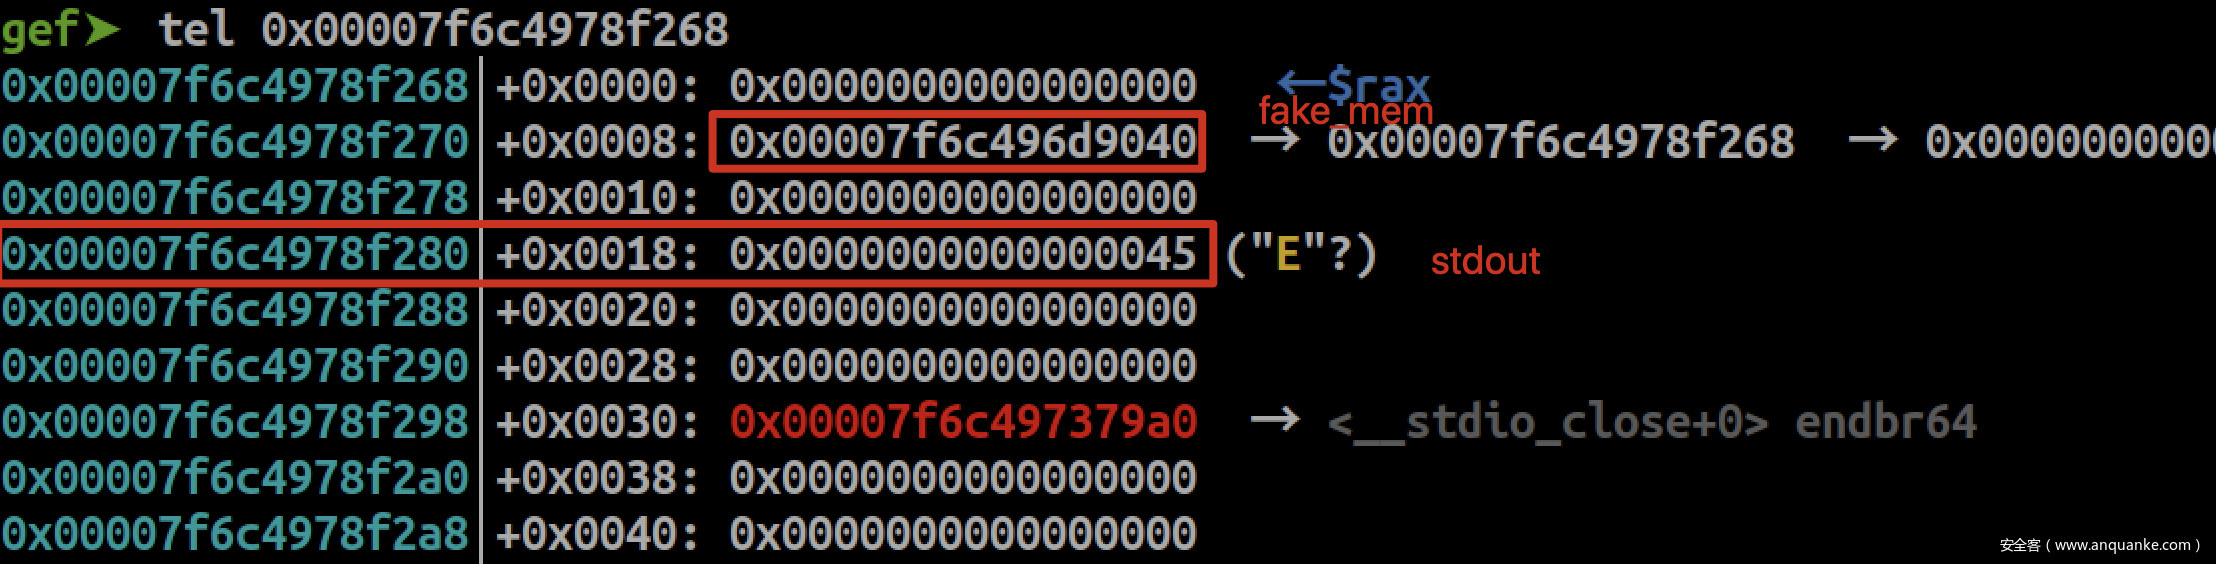This screenshot has width=2216, height=564.
Task: Select the red pointer 0x00007f6c497379a0
Action: pyautogui.click(x=963, y=421)
